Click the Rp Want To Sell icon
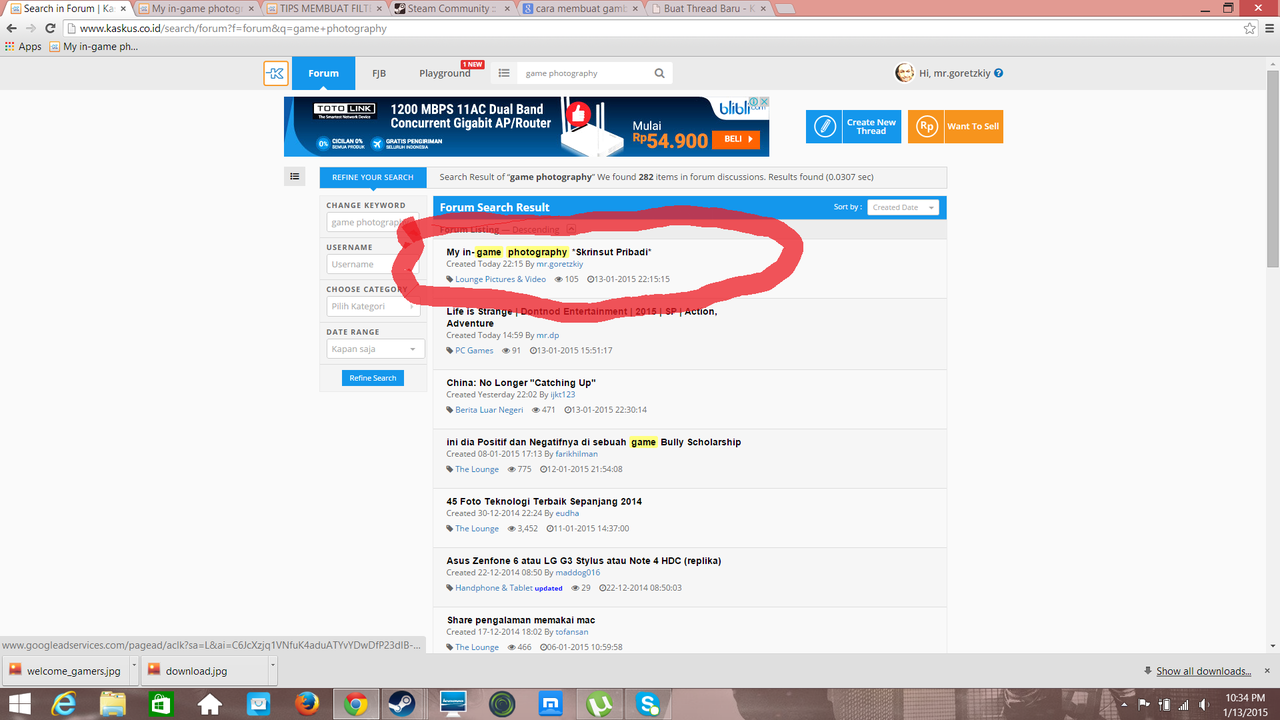The image size is (1280, 720). tap(927, 127)
